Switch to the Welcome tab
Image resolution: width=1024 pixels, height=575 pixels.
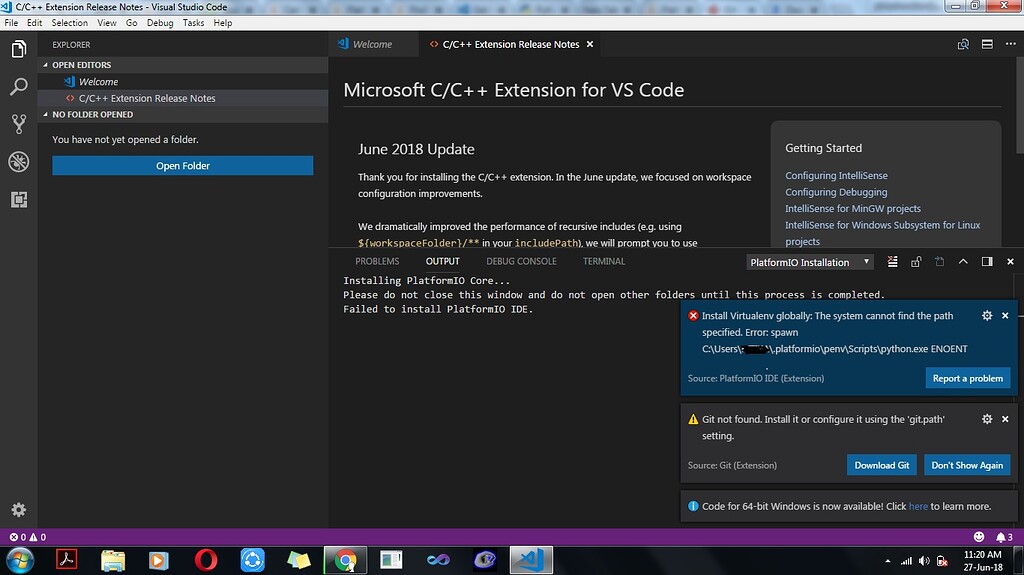pyautogui.click(x=373, y=44)
